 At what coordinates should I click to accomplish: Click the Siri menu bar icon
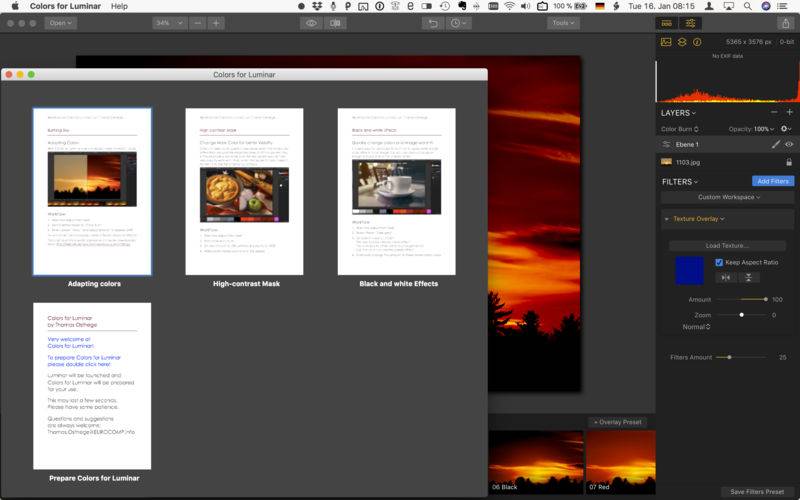765,6
